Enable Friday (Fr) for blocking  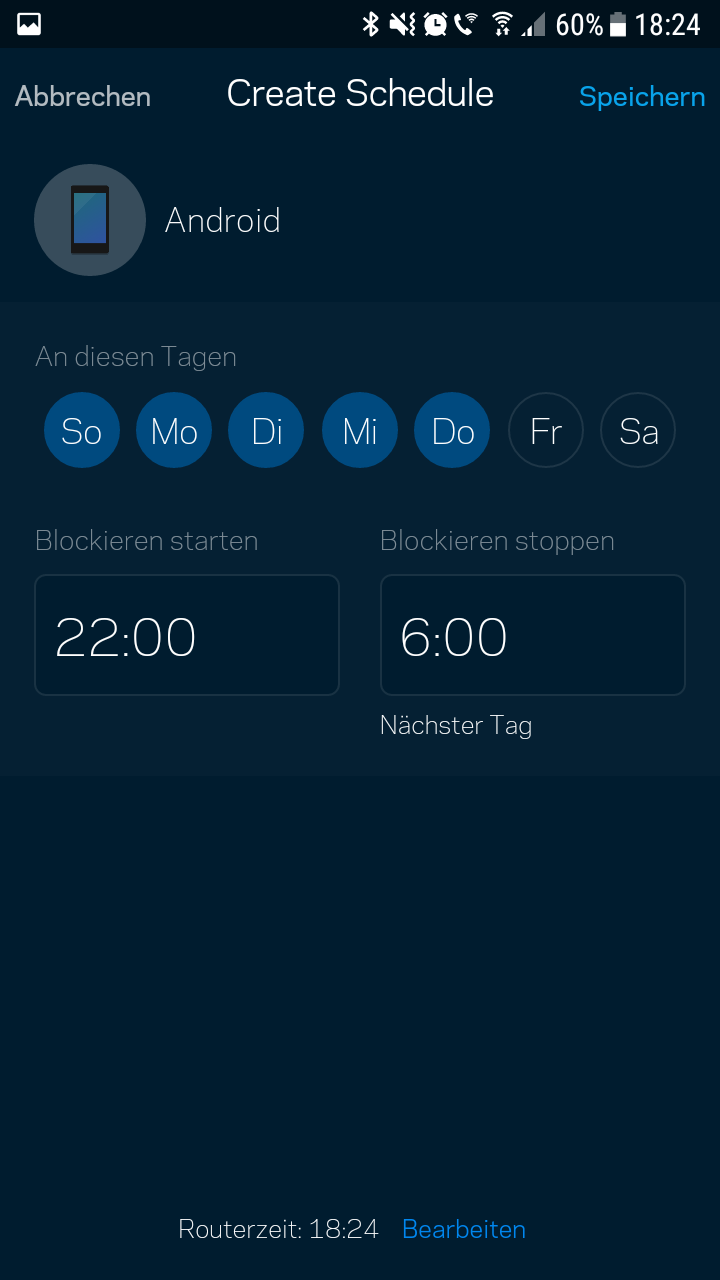click(546, 431)
